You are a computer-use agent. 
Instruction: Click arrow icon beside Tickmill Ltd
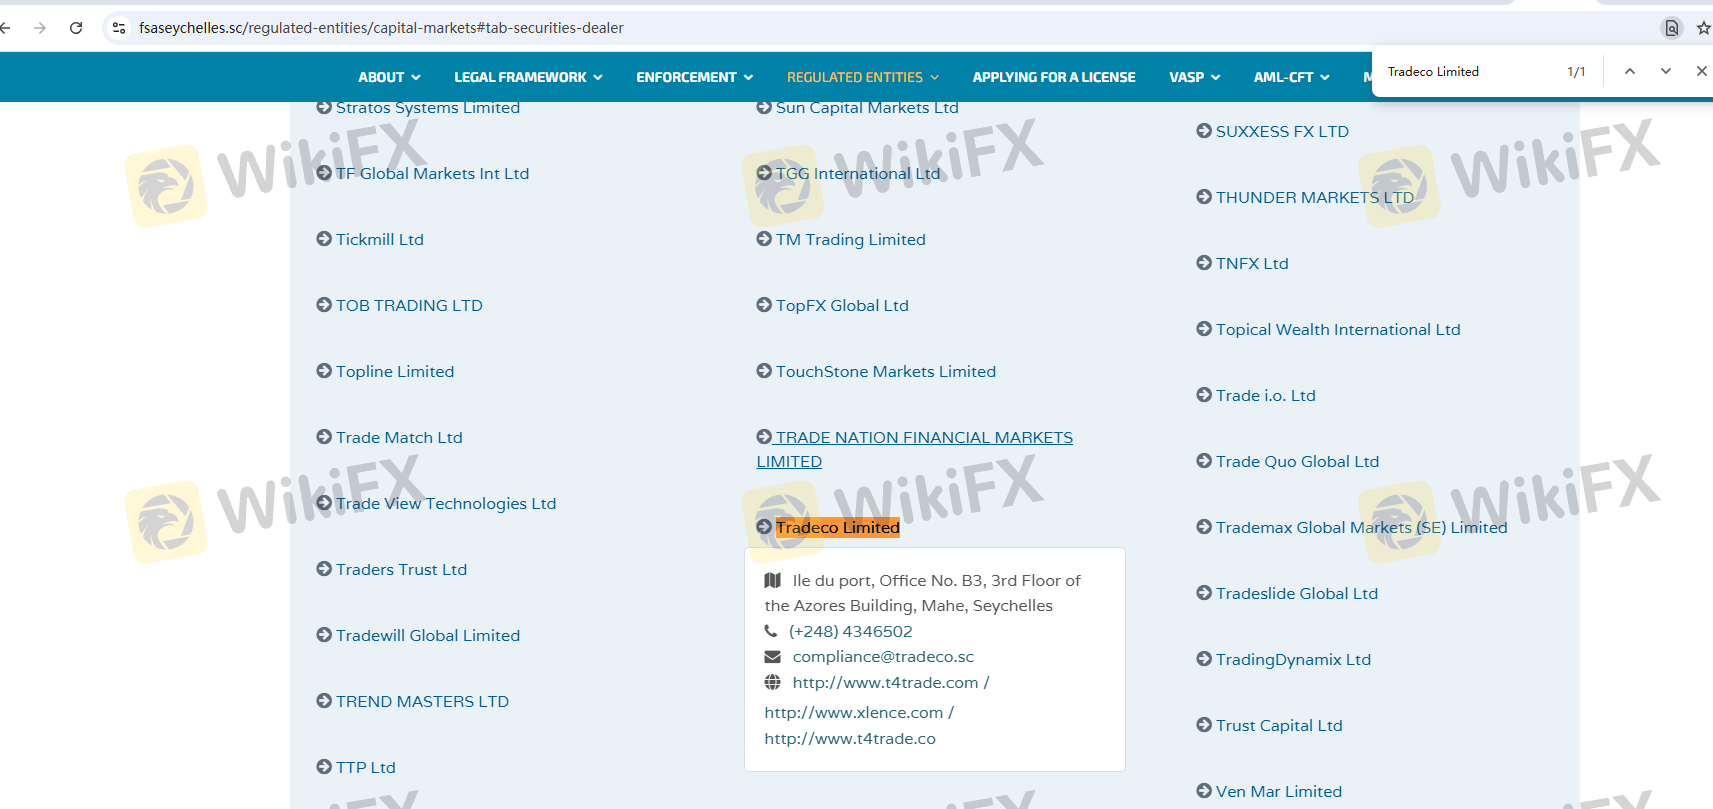point(324,239)
